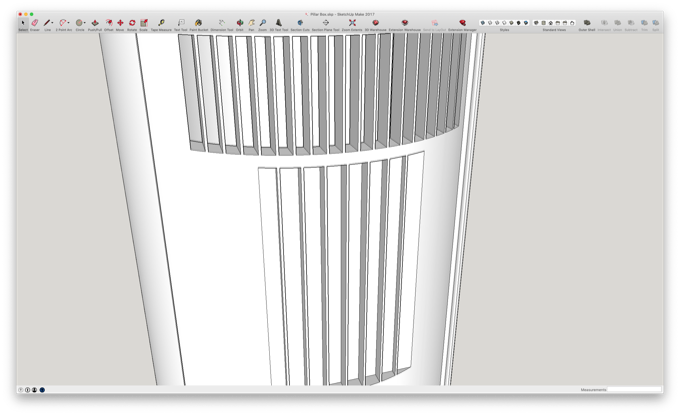This screenshot has width=680, height=415.
Task: Run the Outer Shell solid tool
Action: (x=587, y=23)
